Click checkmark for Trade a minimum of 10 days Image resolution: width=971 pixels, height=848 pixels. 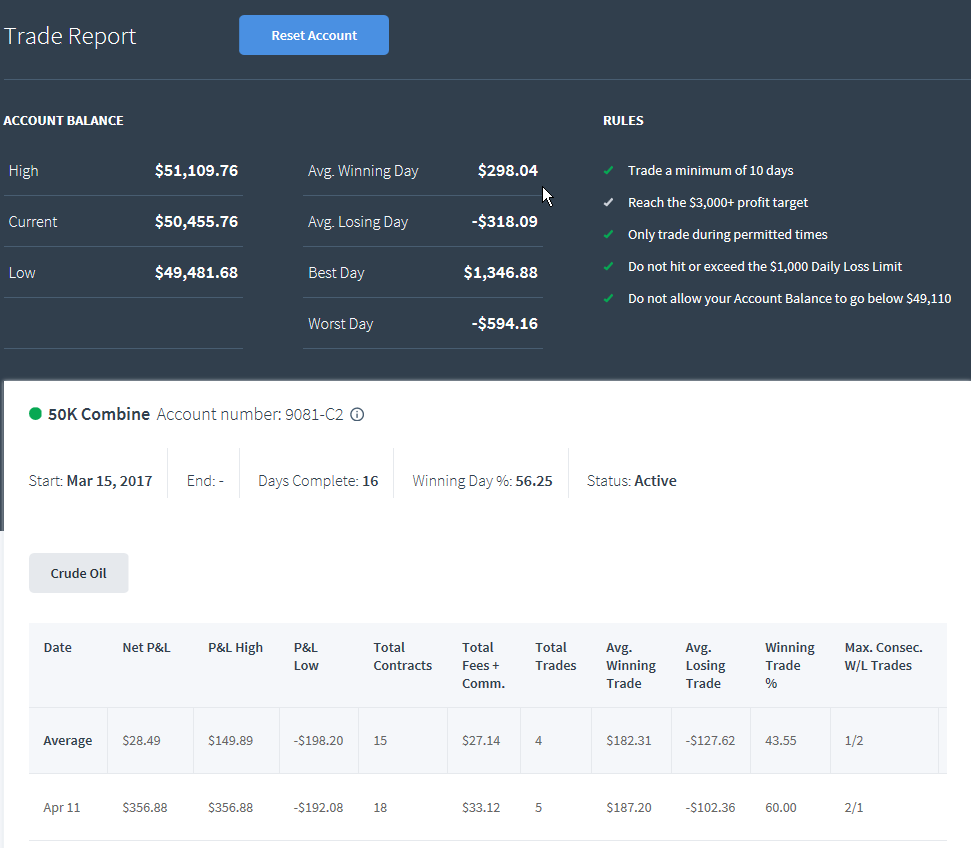point(609,170)
